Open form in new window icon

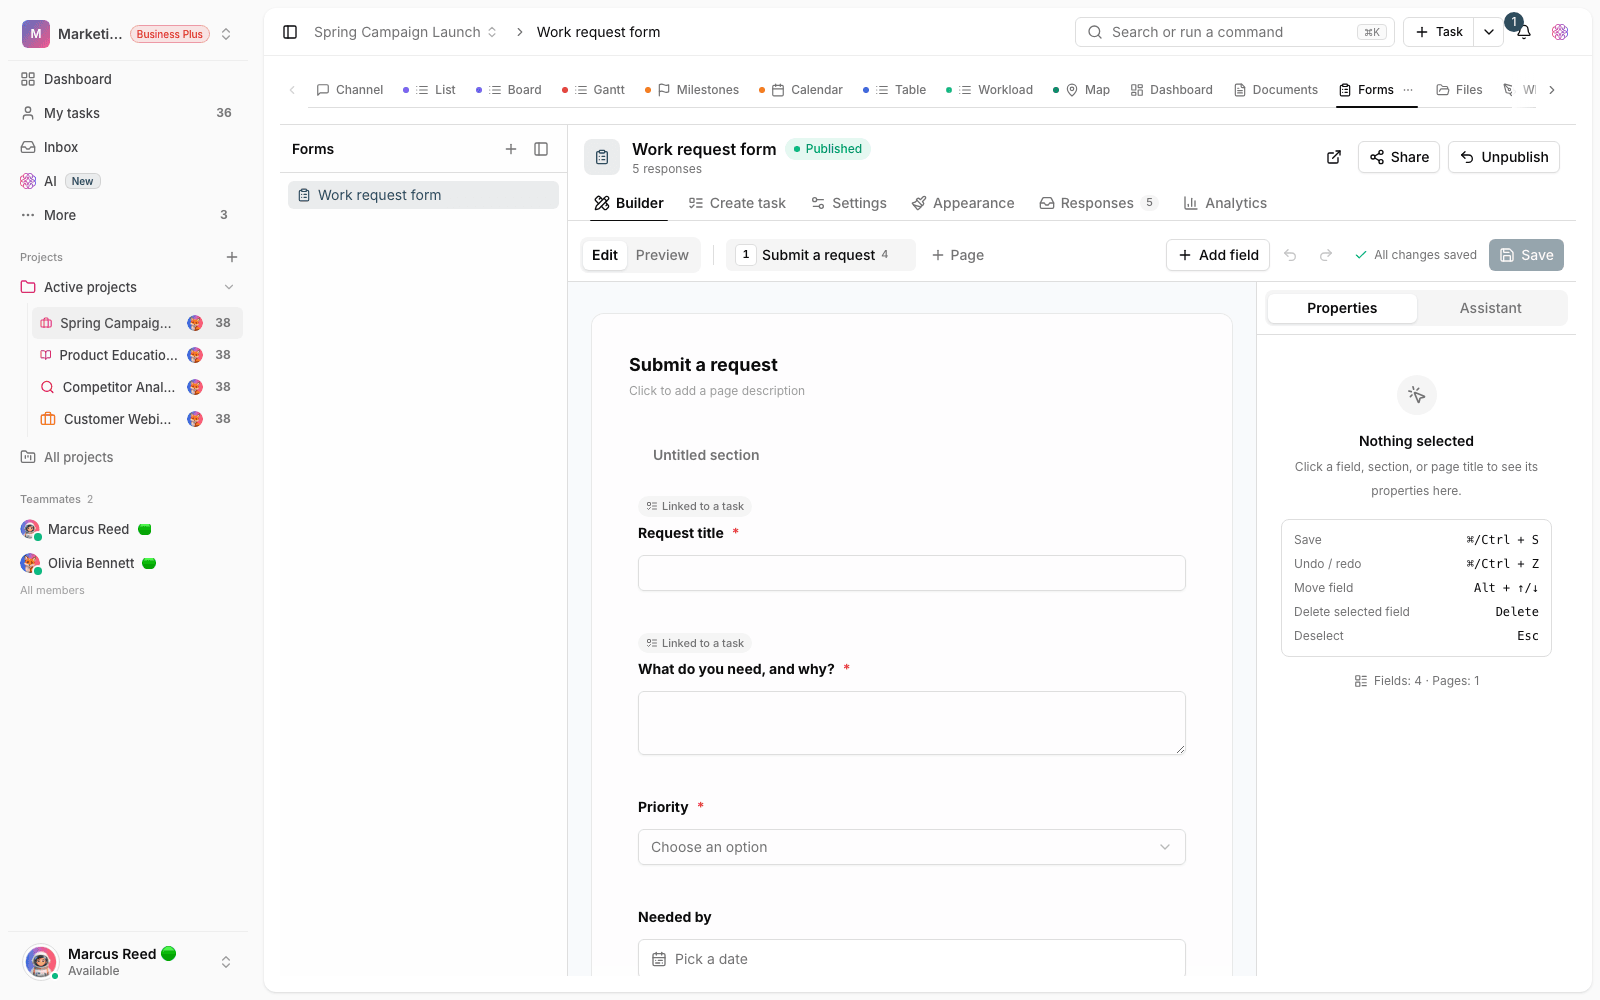click(1334, 157)
